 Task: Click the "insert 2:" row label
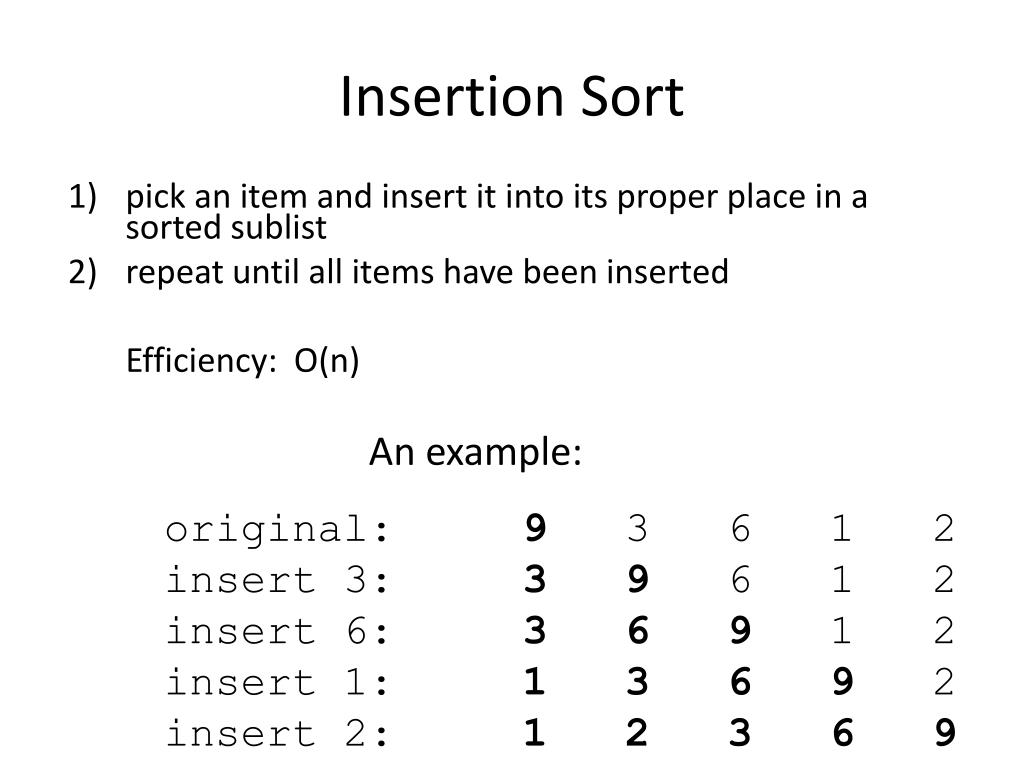click(x=278, y=733)
